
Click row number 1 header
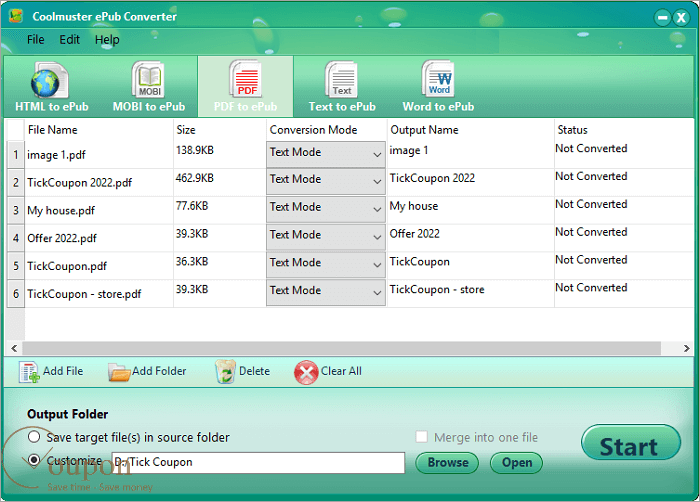tap(16, 155)
